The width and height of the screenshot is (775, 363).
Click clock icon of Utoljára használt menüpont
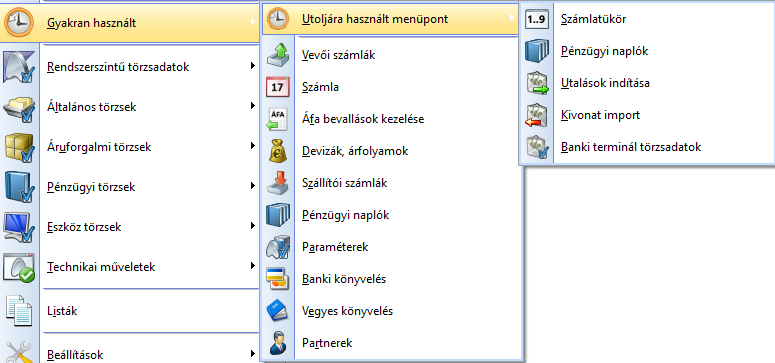[x=278, y=19]
